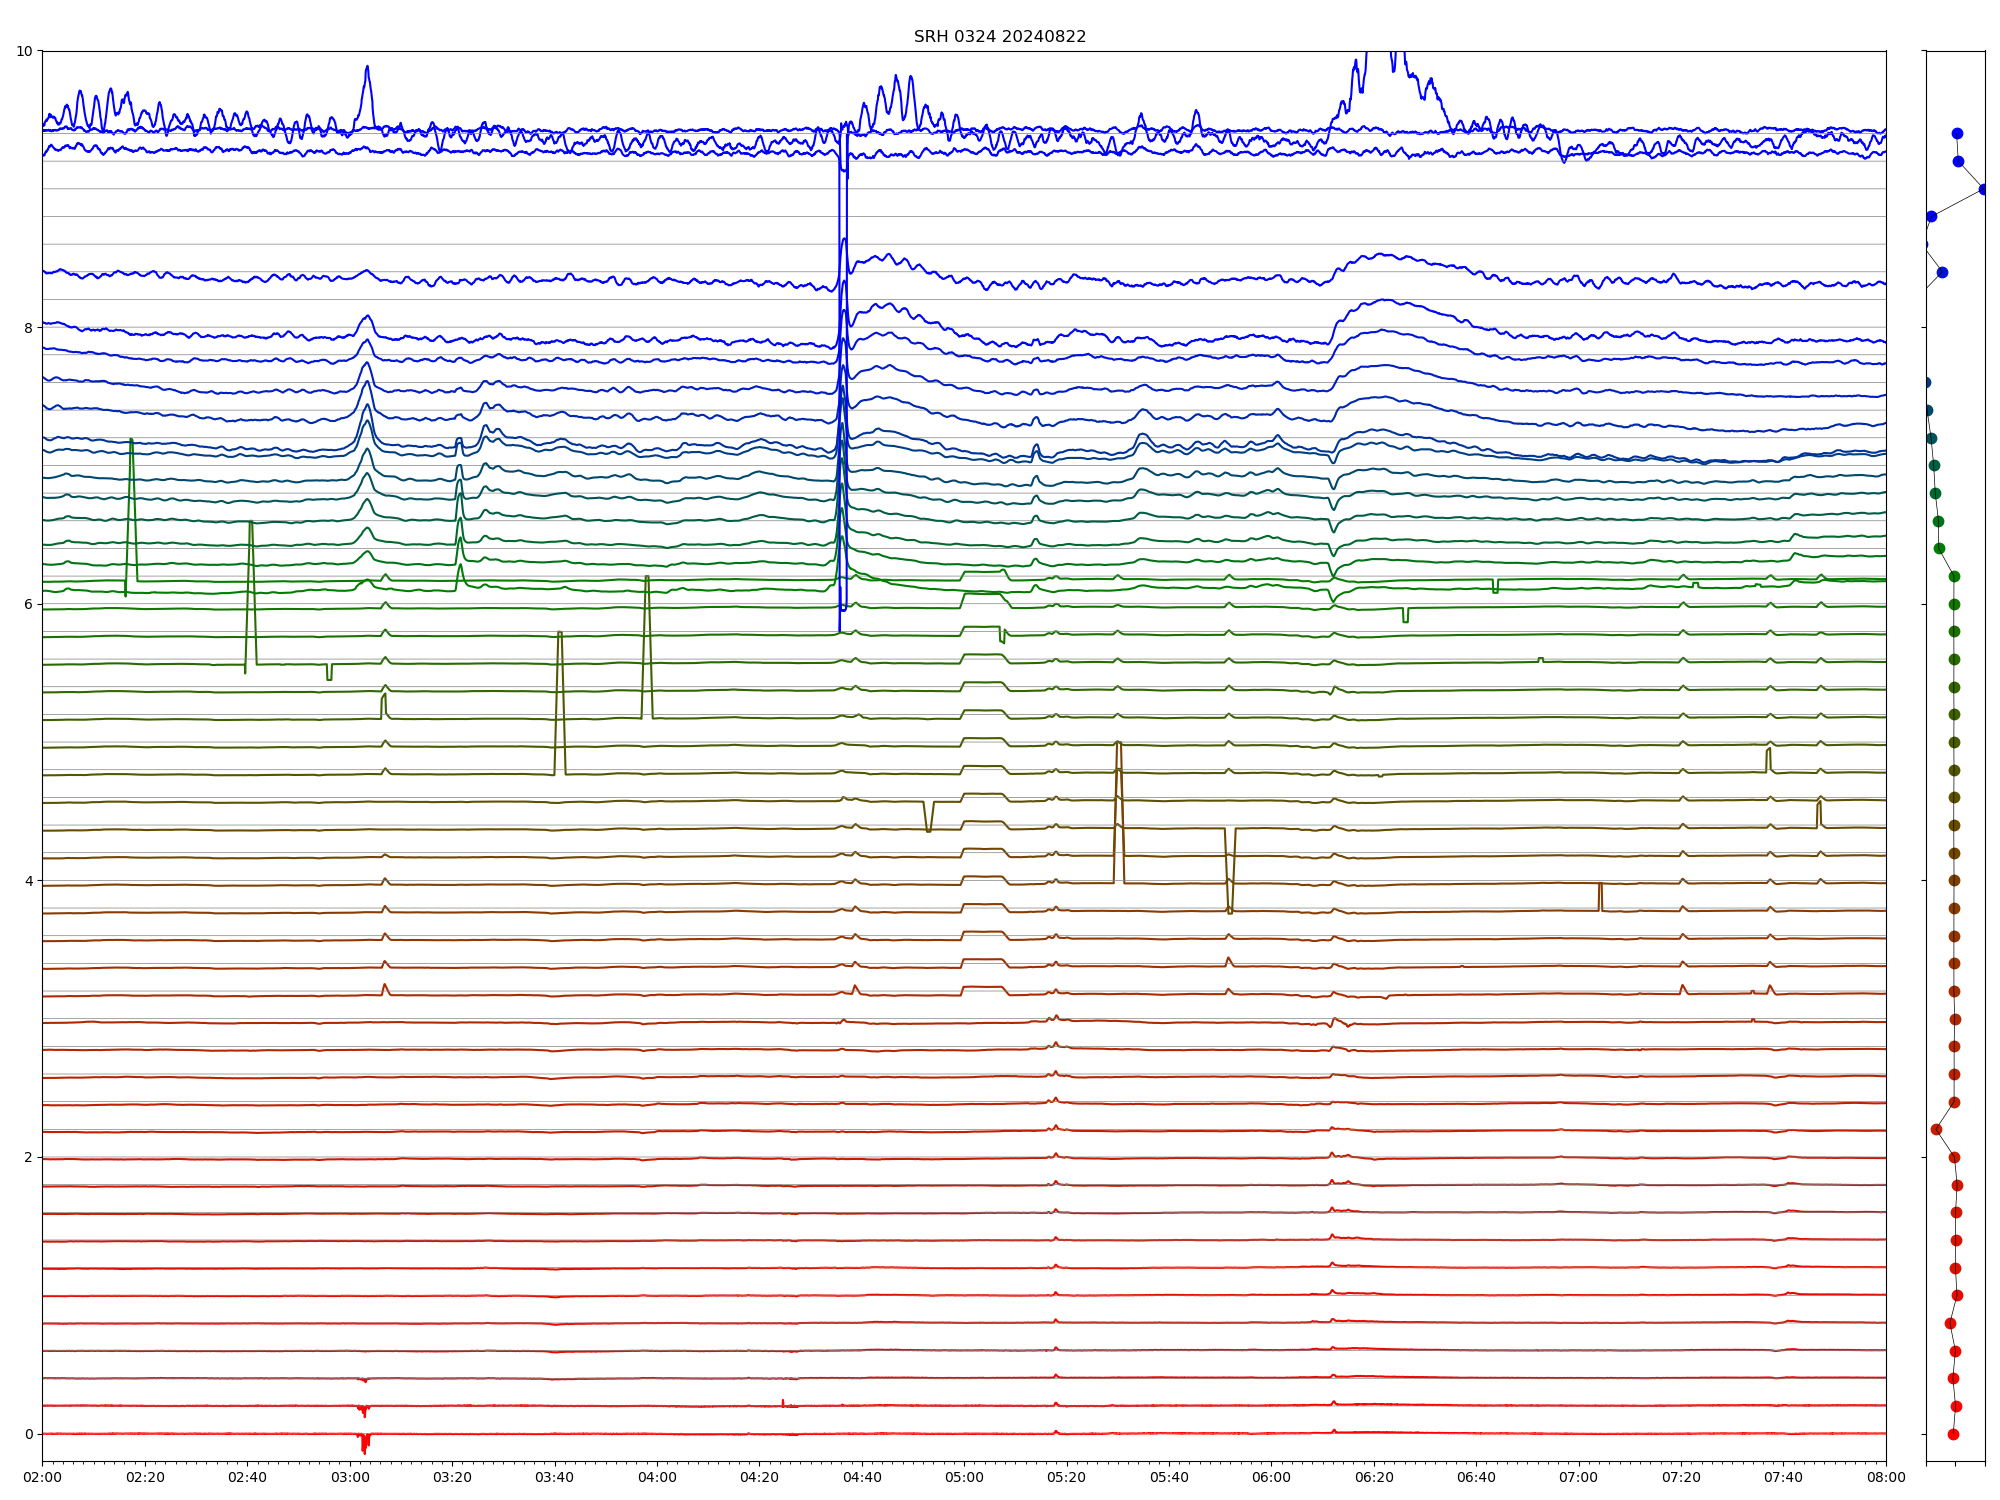The width and height of the screenshot is (2000, 1500).
Task: Select the bottom-most red dot in right panel
Action: click(1953, 1434)
